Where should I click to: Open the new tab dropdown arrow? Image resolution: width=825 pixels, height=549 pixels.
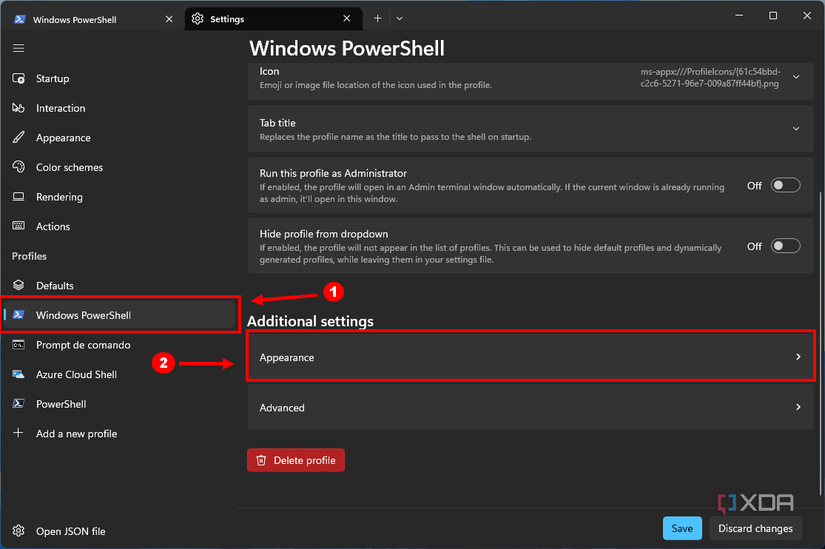click(x=399, y=18)
